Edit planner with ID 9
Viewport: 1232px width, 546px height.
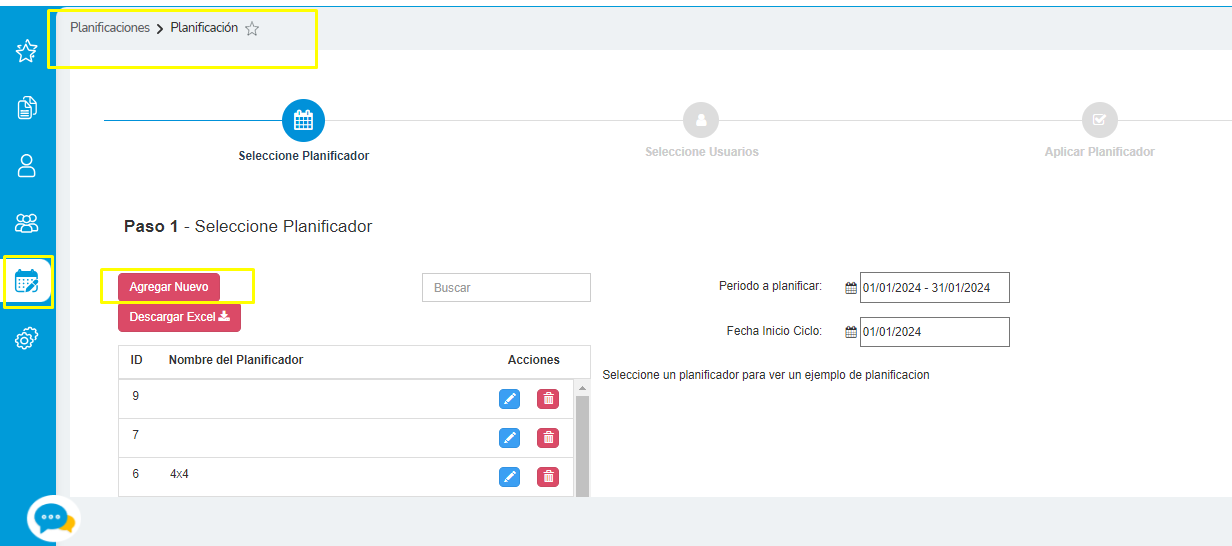(509, 399)
